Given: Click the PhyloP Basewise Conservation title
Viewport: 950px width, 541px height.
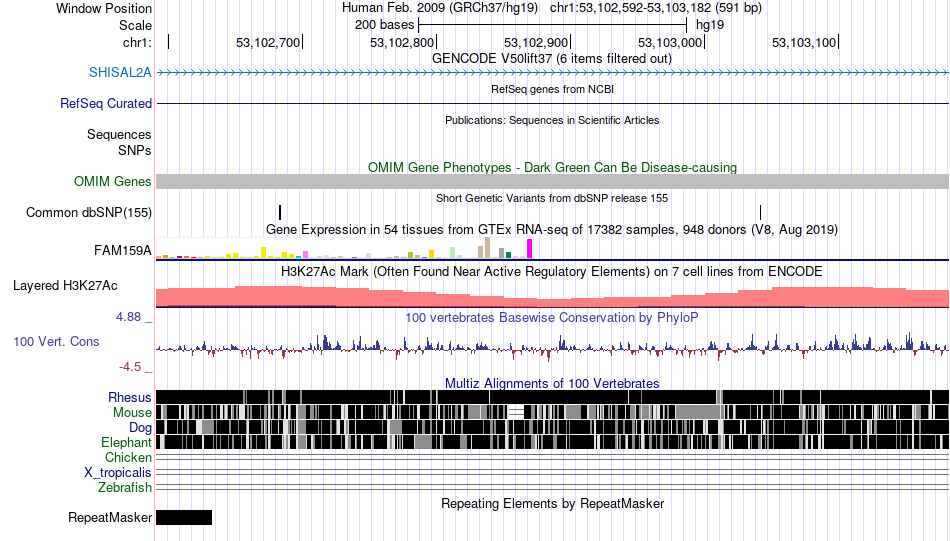Looking at the screenshot, I should coord(552,317).
